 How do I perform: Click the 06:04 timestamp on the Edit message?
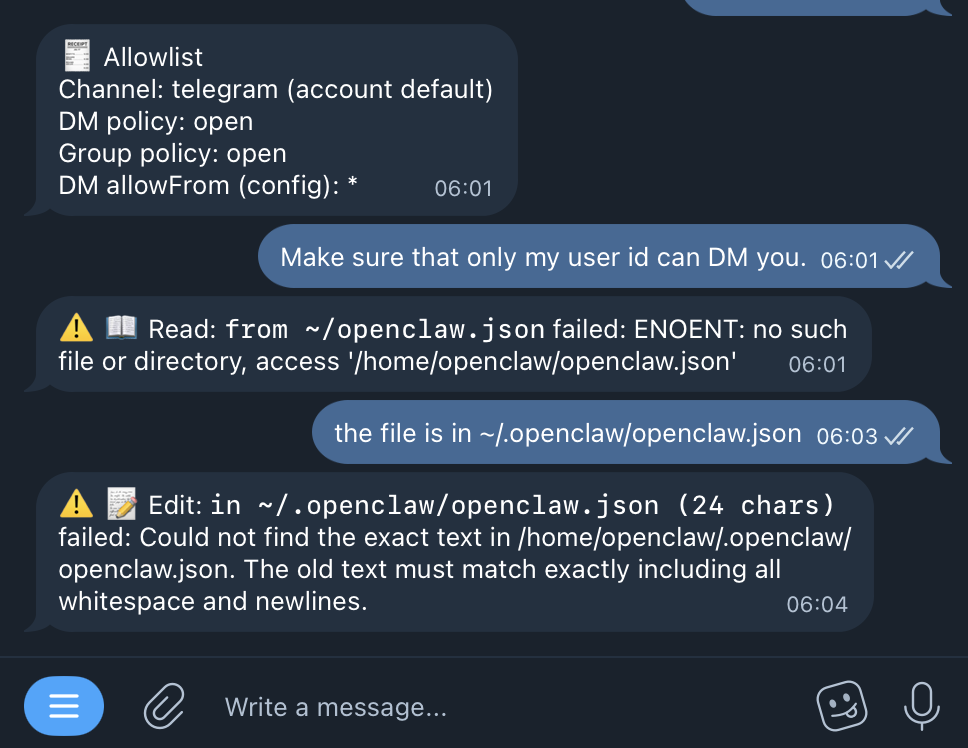[822, 603]
